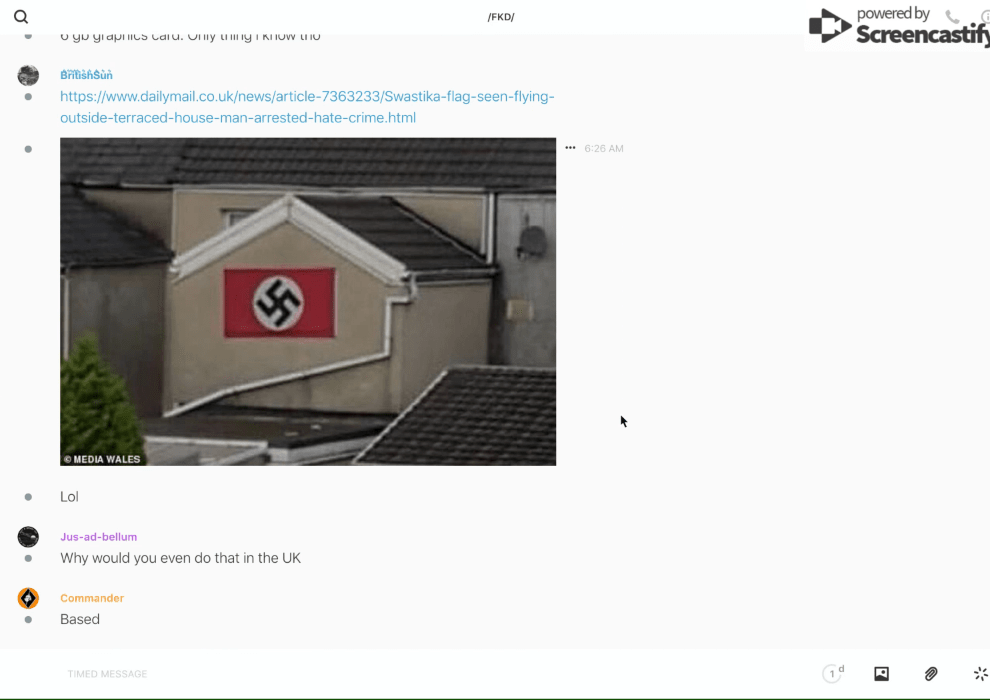
Task: Click the Jus-ad-bellum username
Action: (98, 537)
